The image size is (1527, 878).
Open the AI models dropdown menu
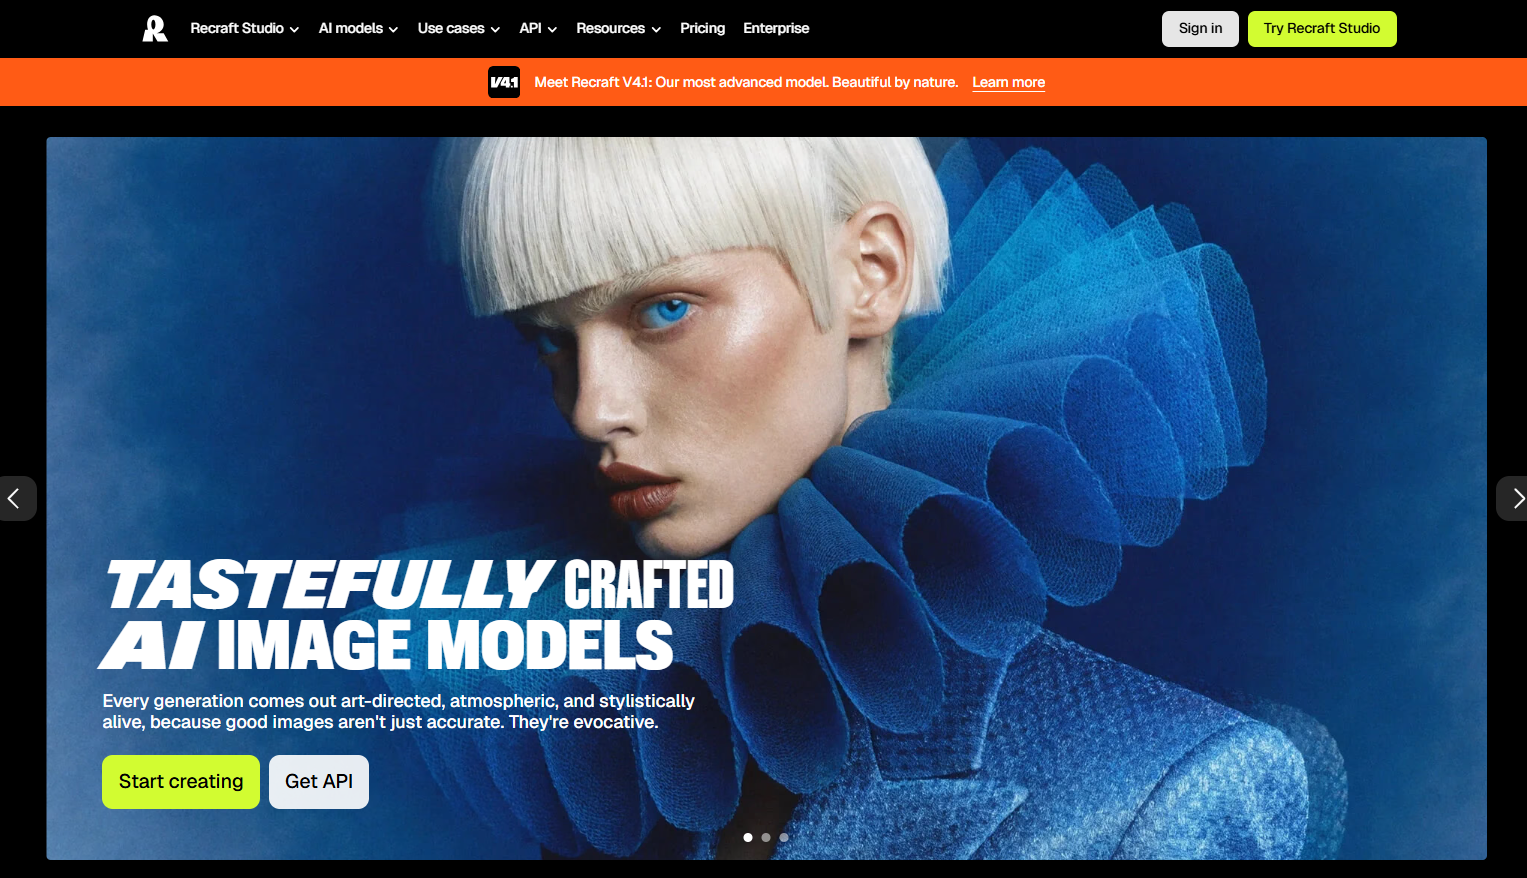coord(359,28)
